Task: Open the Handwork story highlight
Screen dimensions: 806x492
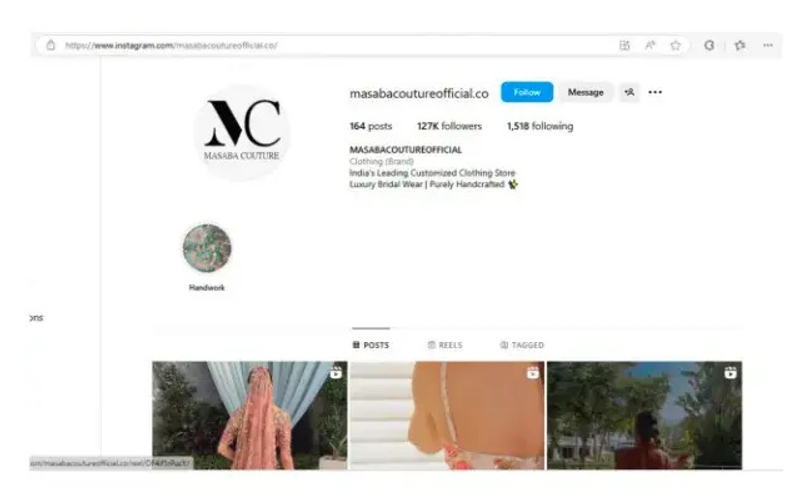Action: point(207,248)
